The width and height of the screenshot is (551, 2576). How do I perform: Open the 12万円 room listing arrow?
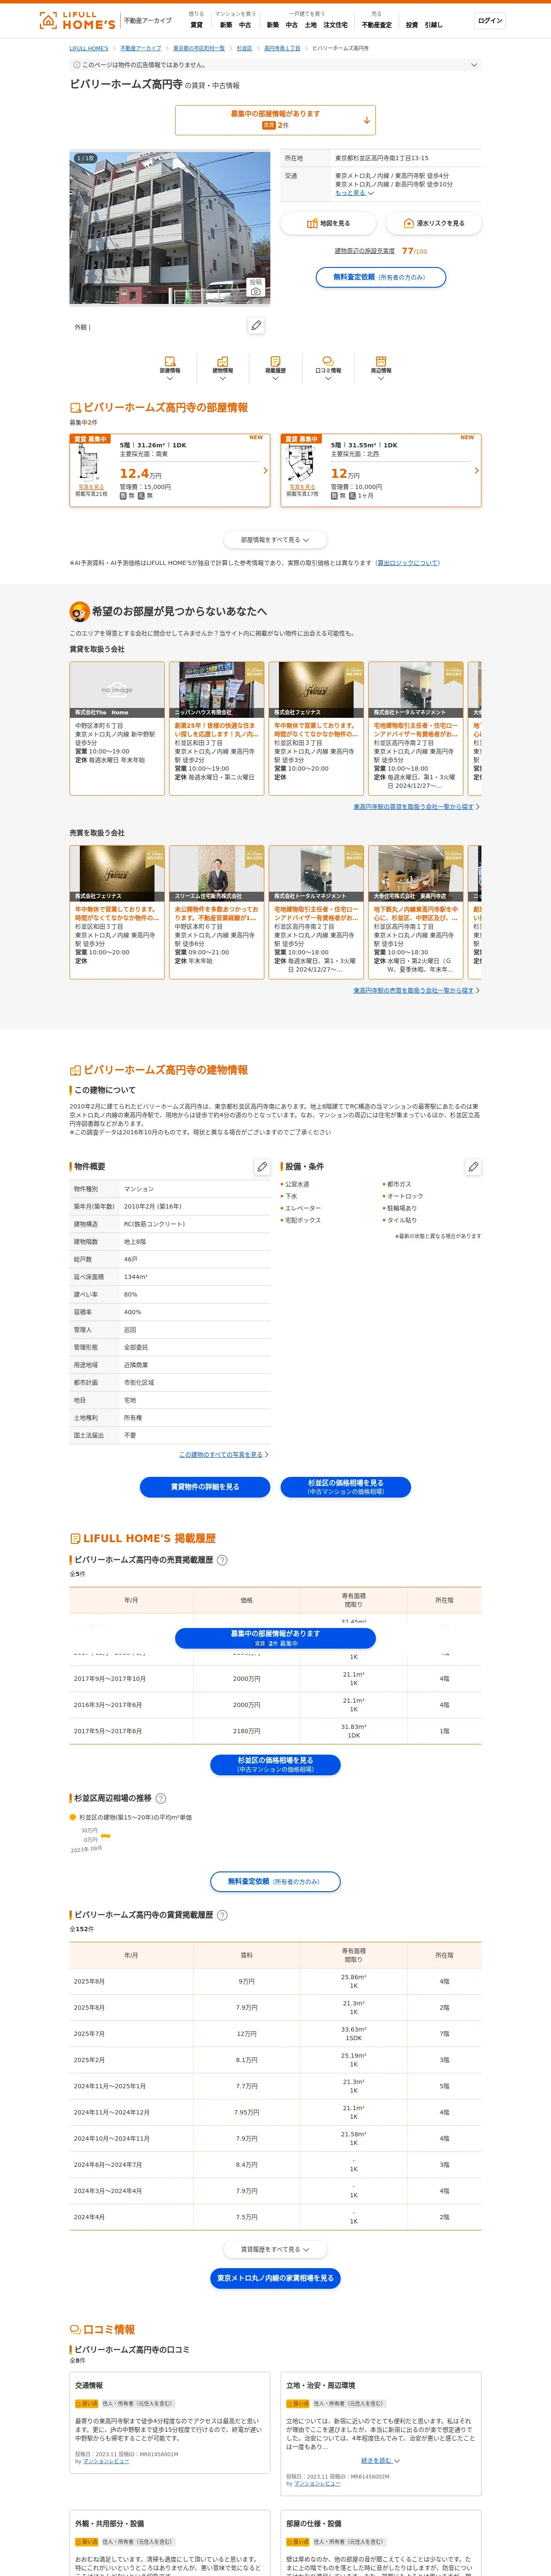476,470
